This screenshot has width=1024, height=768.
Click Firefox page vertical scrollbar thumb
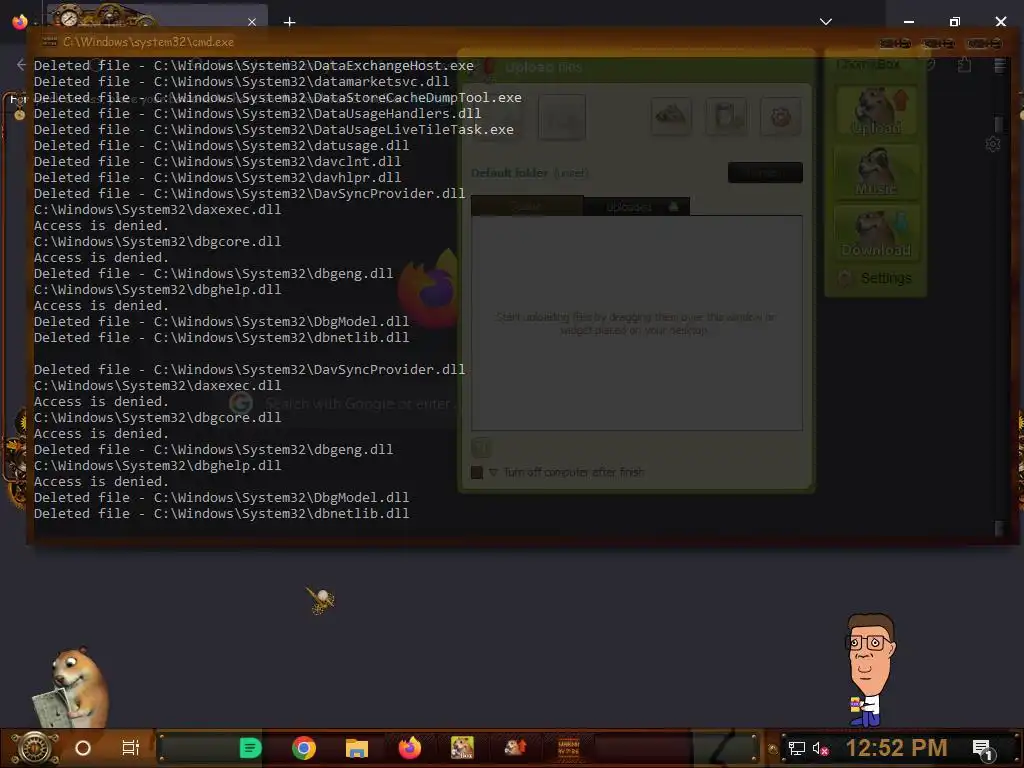click(x=998, y=124)
